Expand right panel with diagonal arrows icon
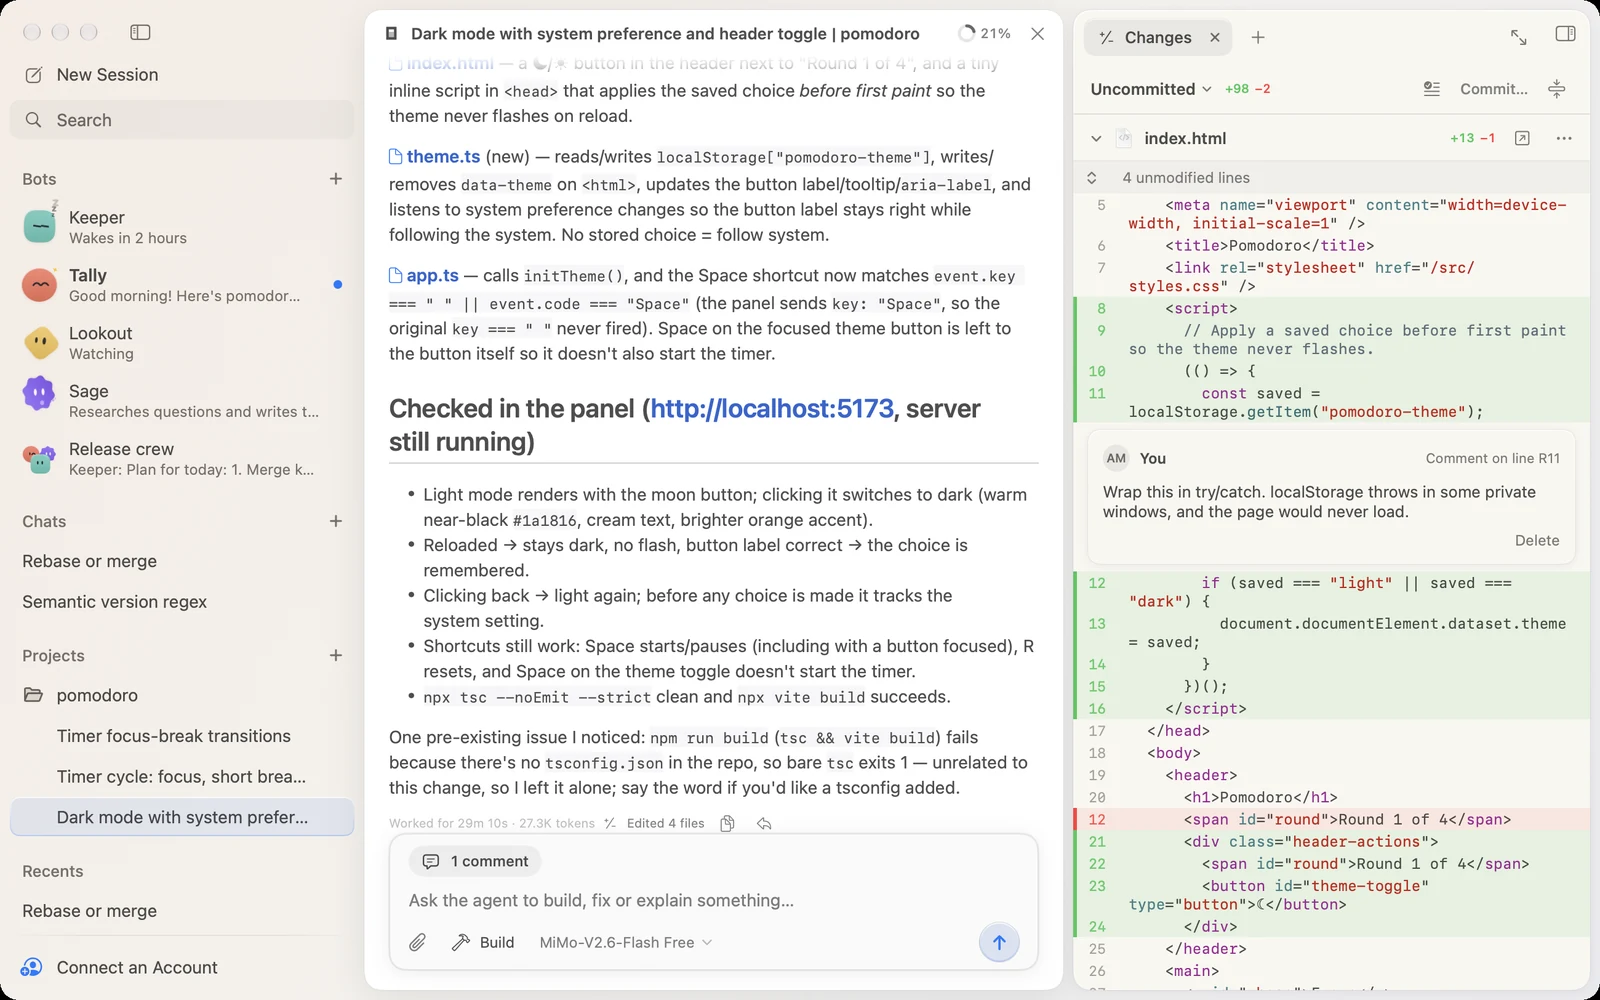1600x1000 pixels. click(x=1519, y=37)
